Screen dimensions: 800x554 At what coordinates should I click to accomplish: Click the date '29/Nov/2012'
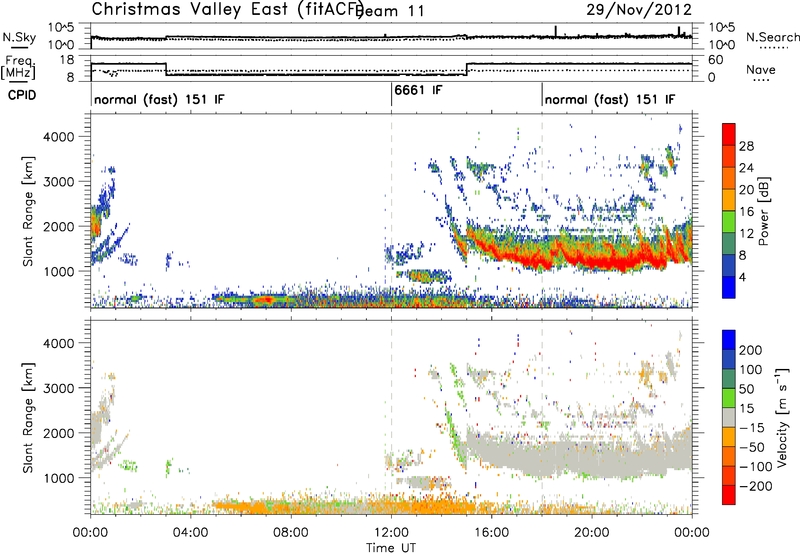click(639, 9)
